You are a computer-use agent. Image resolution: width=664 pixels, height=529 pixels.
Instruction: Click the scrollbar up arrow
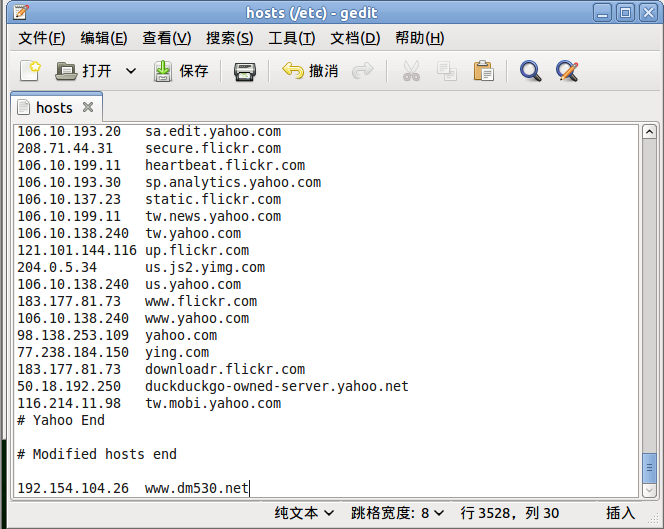point(649,132)
